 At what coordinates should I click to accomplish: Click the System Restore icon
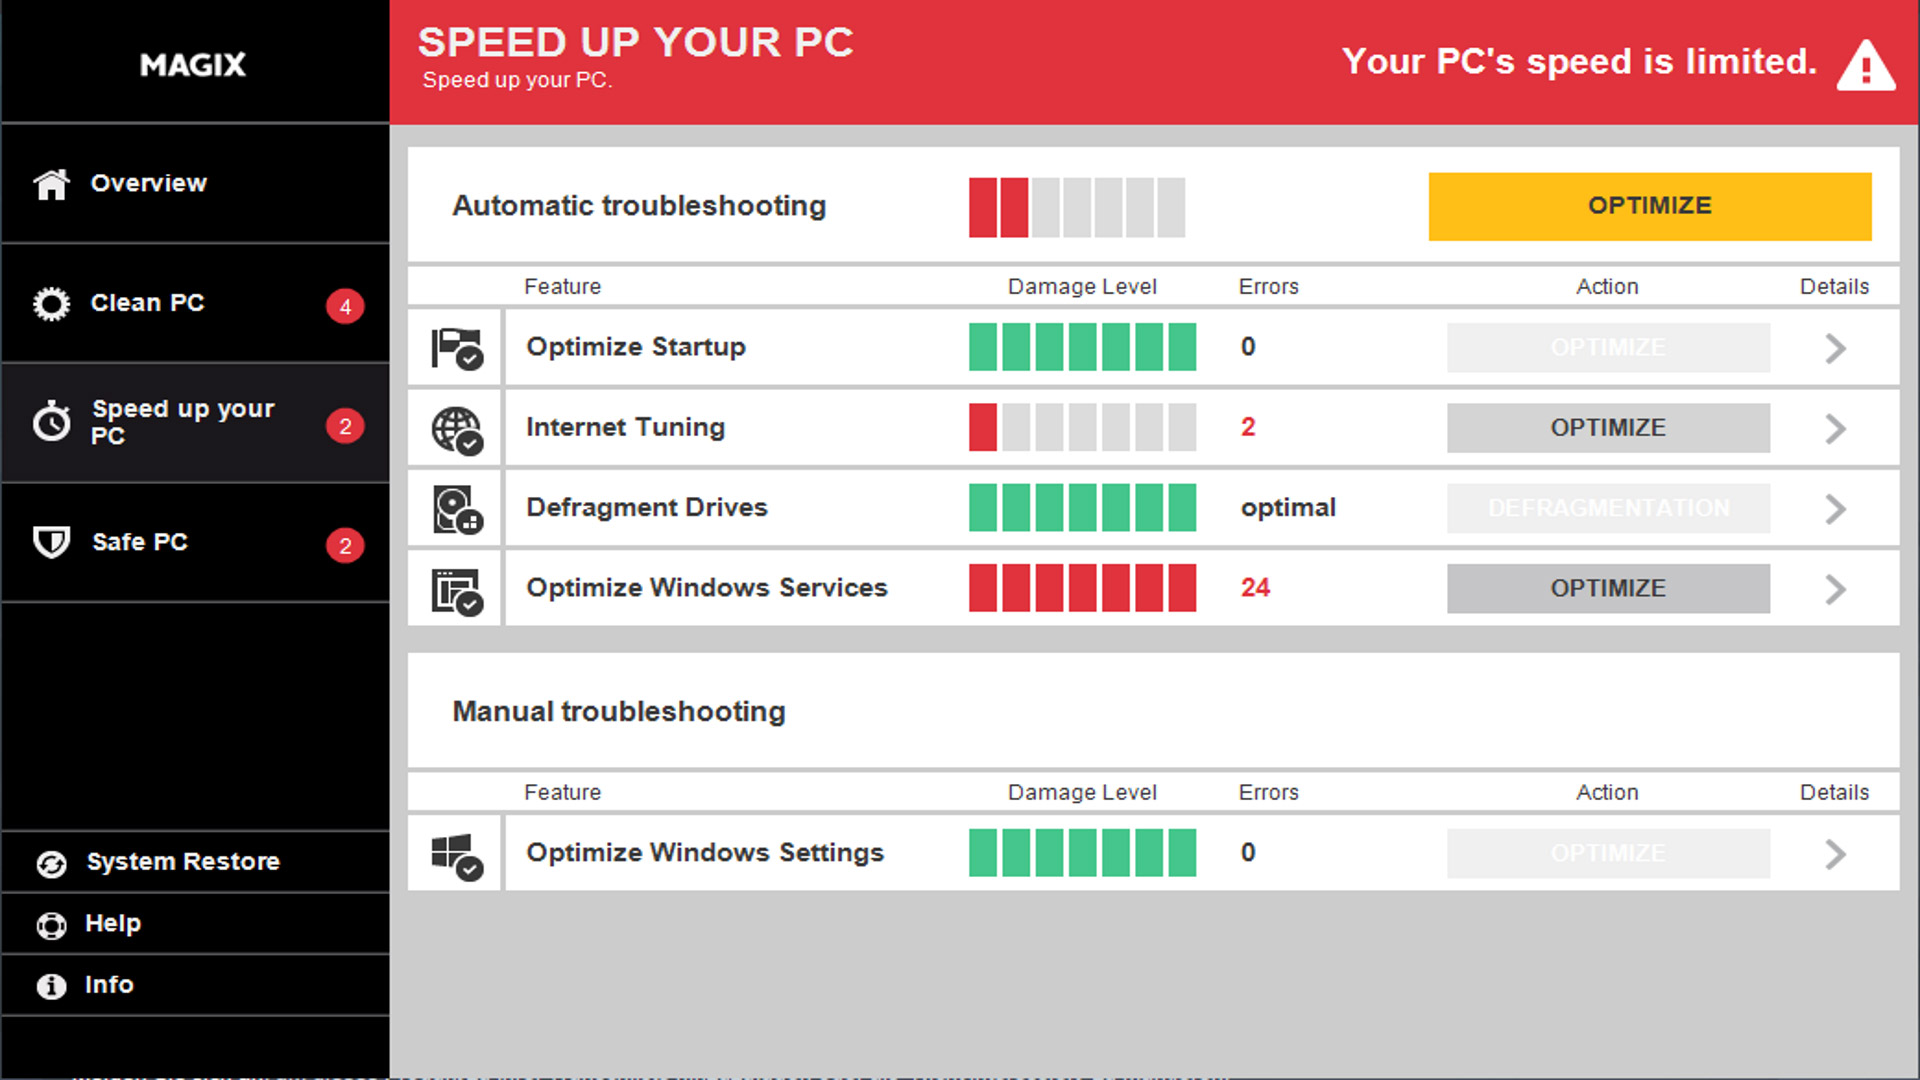click(49, 861)
